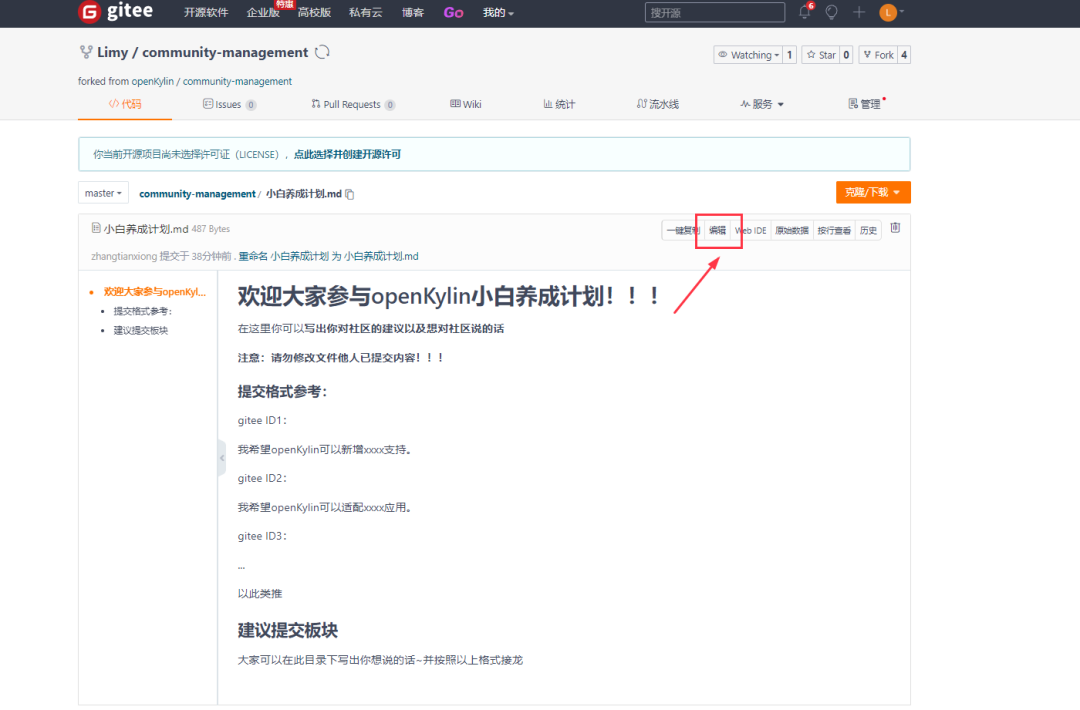Click the 点此选择并创建开源许可 link
Screen dimensions: 1080x710
tap(347, 154)
